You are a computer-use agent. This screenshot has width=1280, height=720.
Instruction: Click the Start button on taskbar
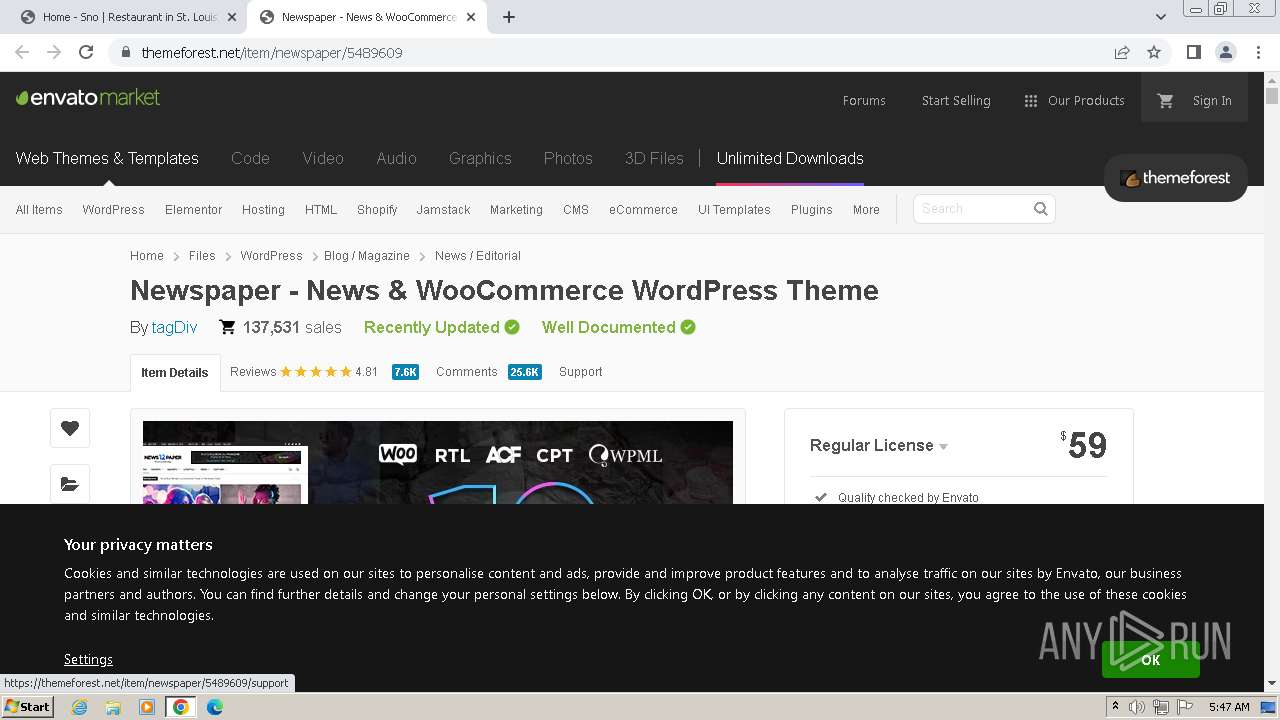pyautogui.click(x=27, y=707)
